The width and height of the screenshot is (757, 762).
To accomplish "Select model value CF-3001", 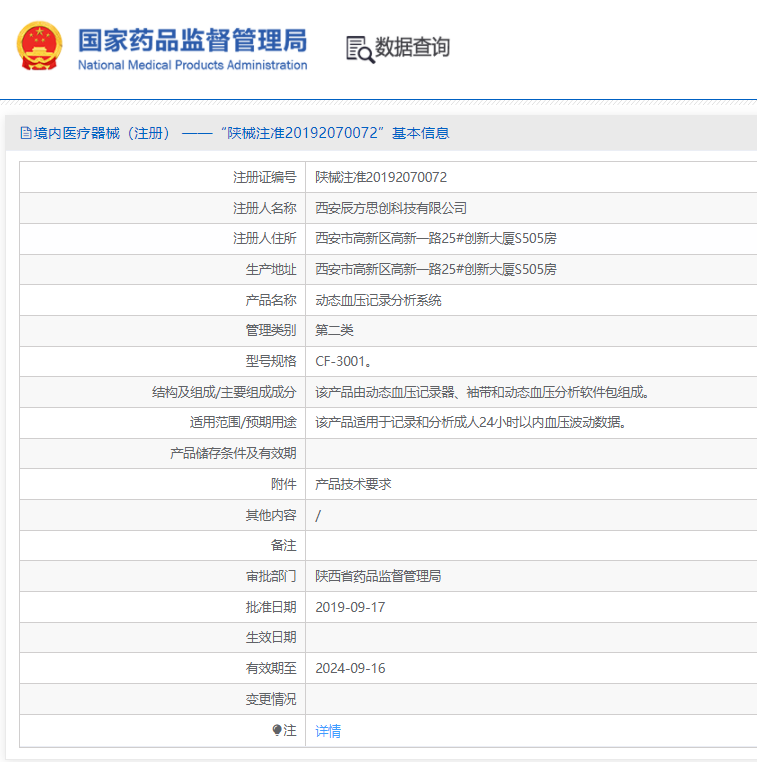I will [344, 362].
